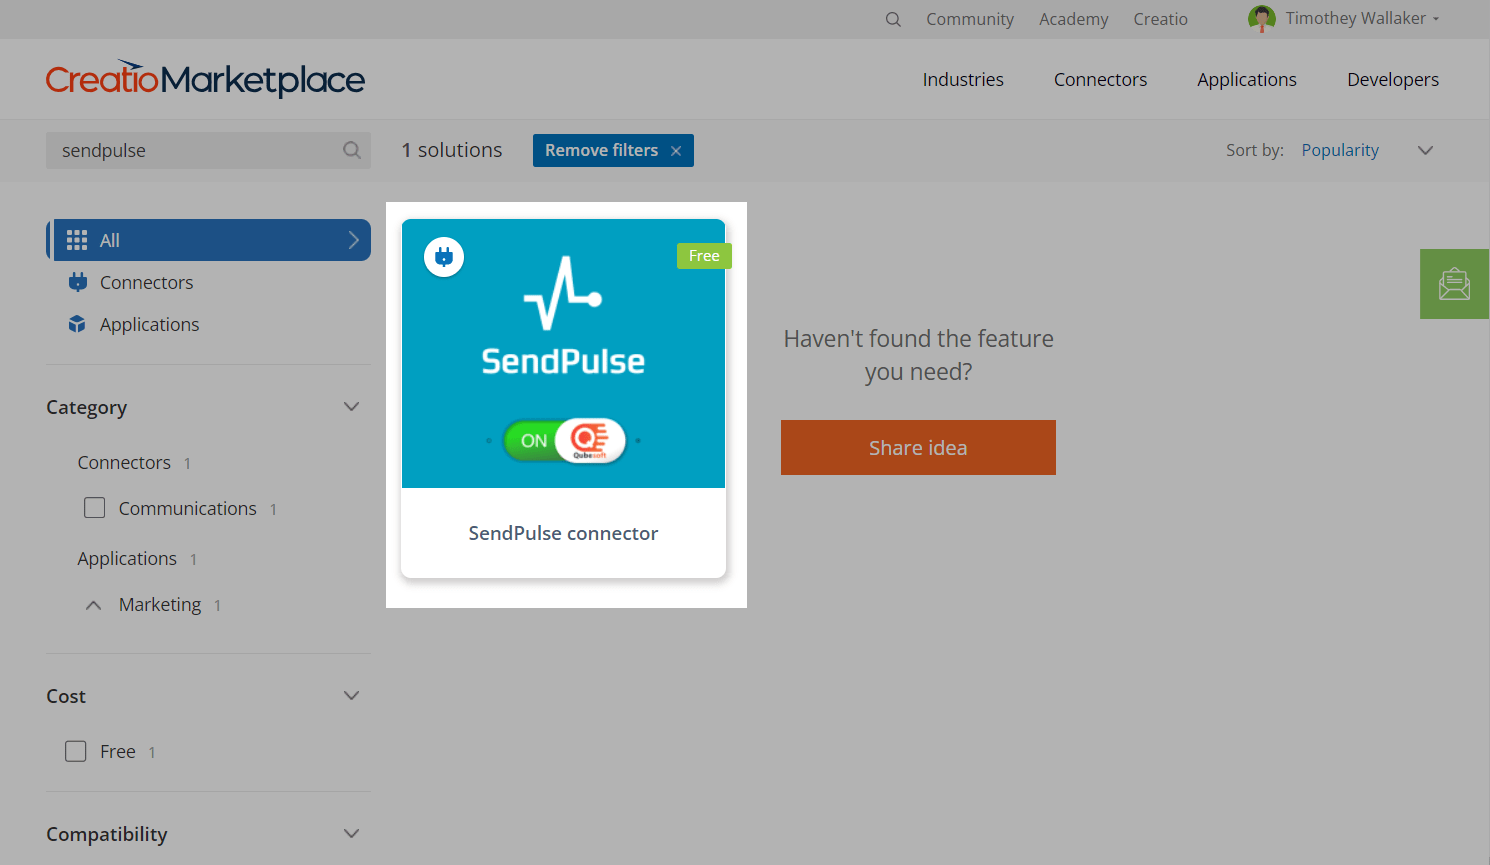Click the sendpulse search input field

click(208, 150)
